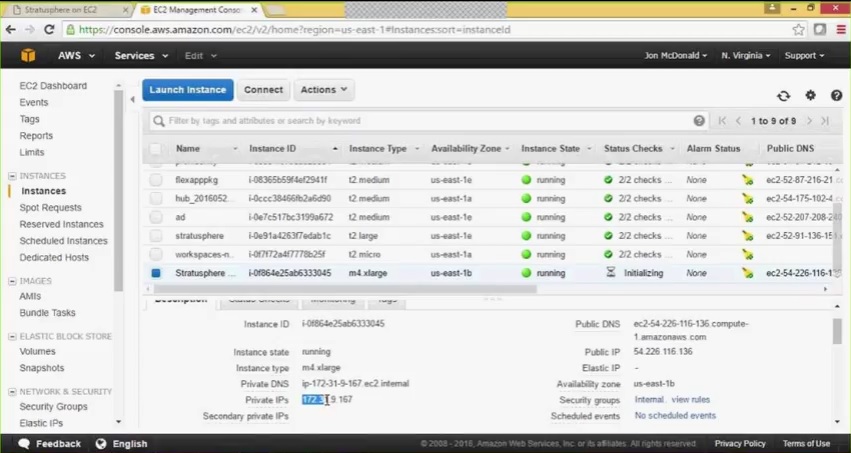
Task: Reload the browser page
Action: [x=49, y=30]
